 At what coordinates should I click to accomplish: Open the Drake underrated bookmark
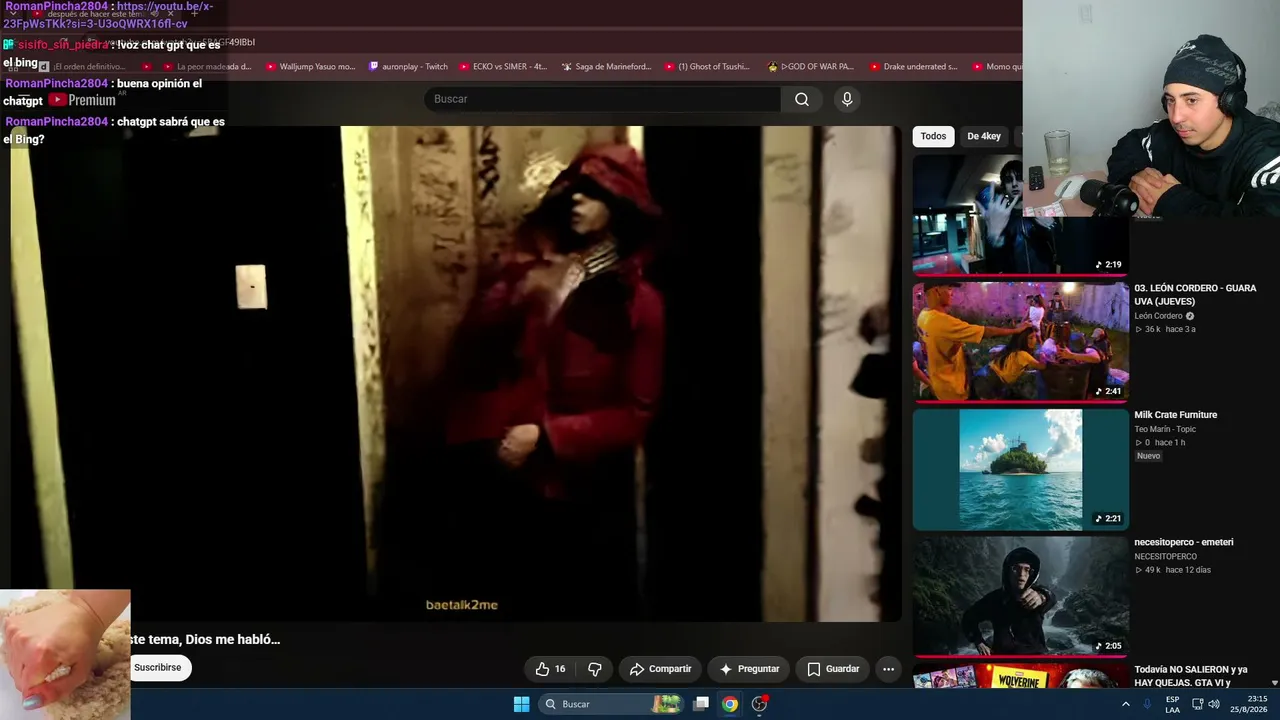(913, 67)
